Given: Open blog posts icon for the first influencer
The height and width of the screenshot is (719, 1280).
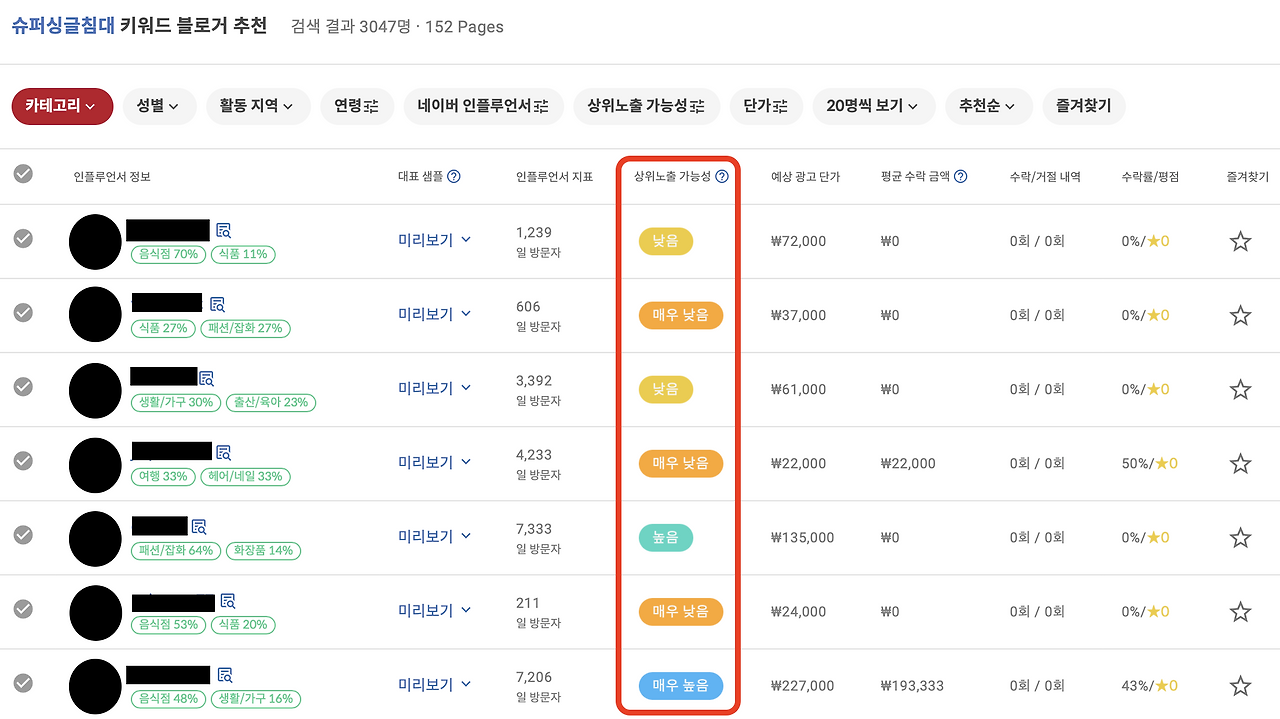Looking at the screenshot, I should click(223, 229).
